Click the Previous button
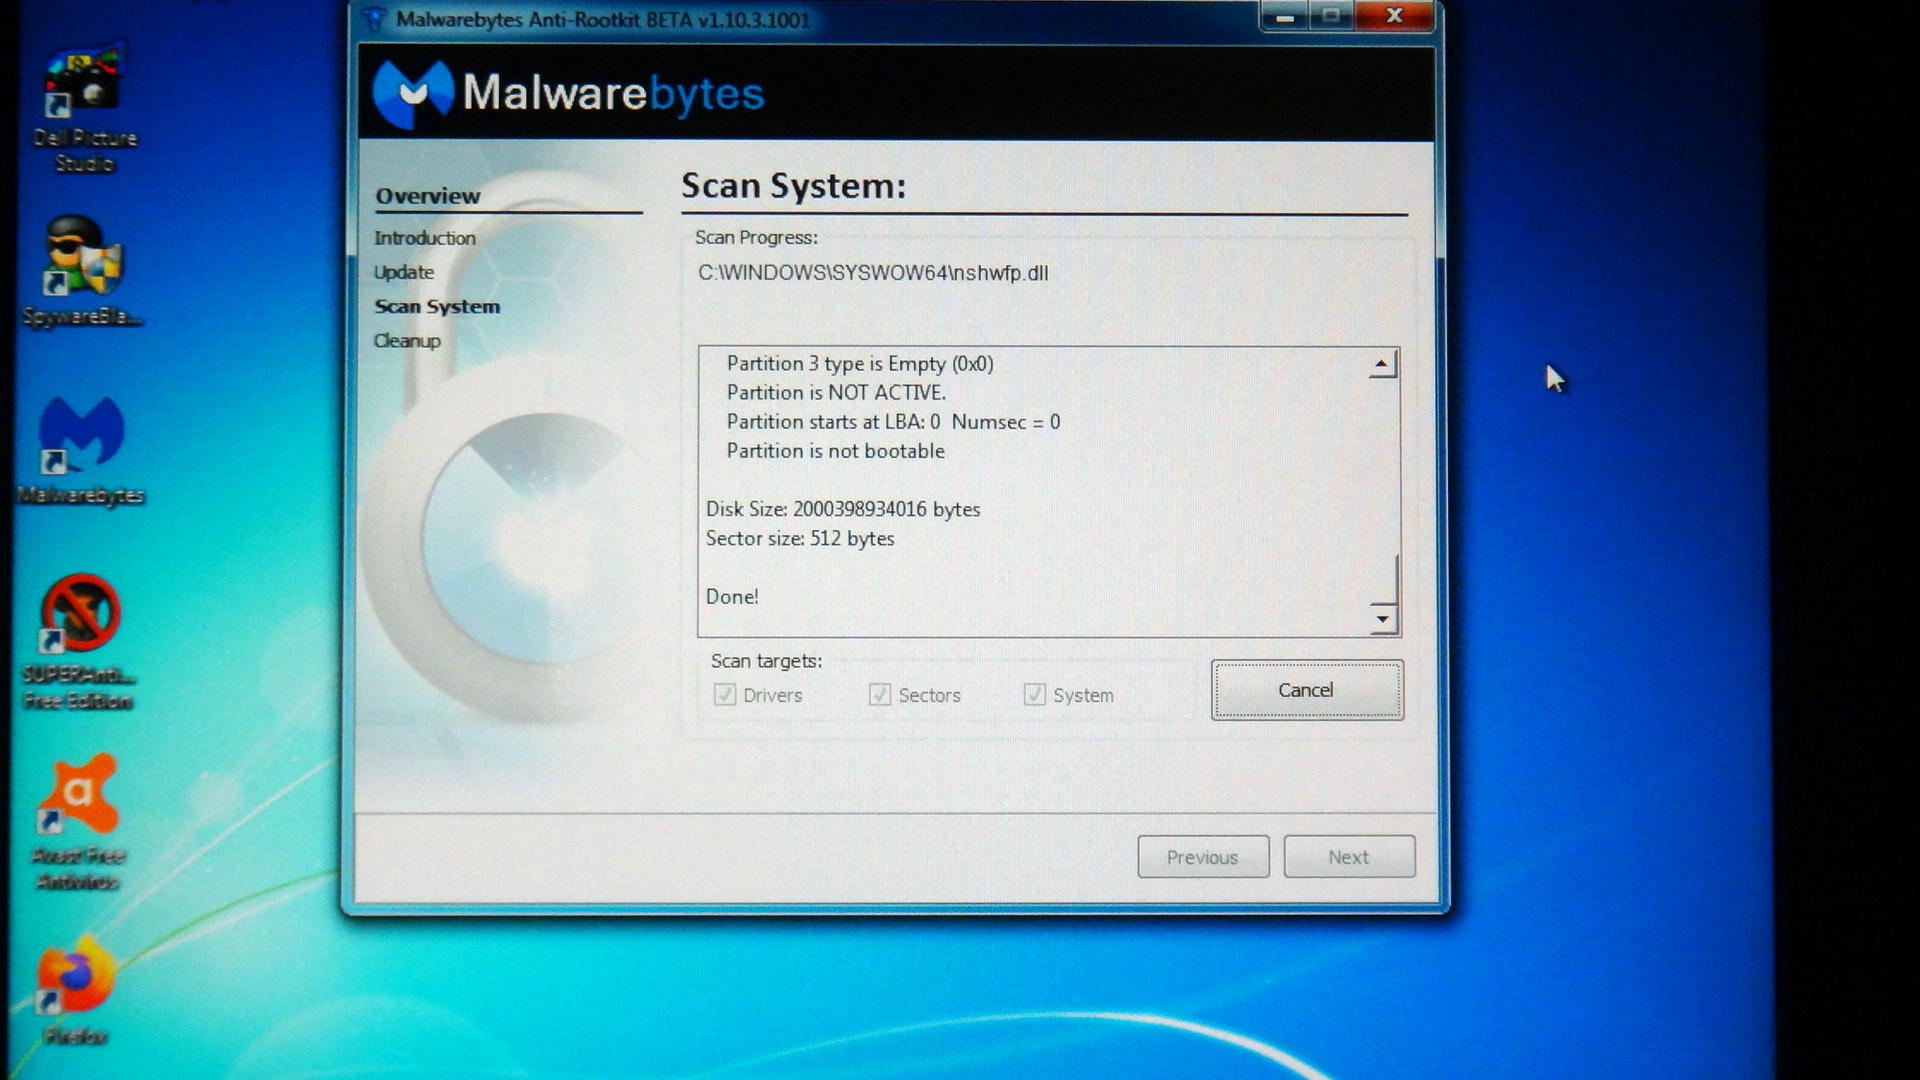This screenshot has width=1920, height=1080. coord(1203,857)
